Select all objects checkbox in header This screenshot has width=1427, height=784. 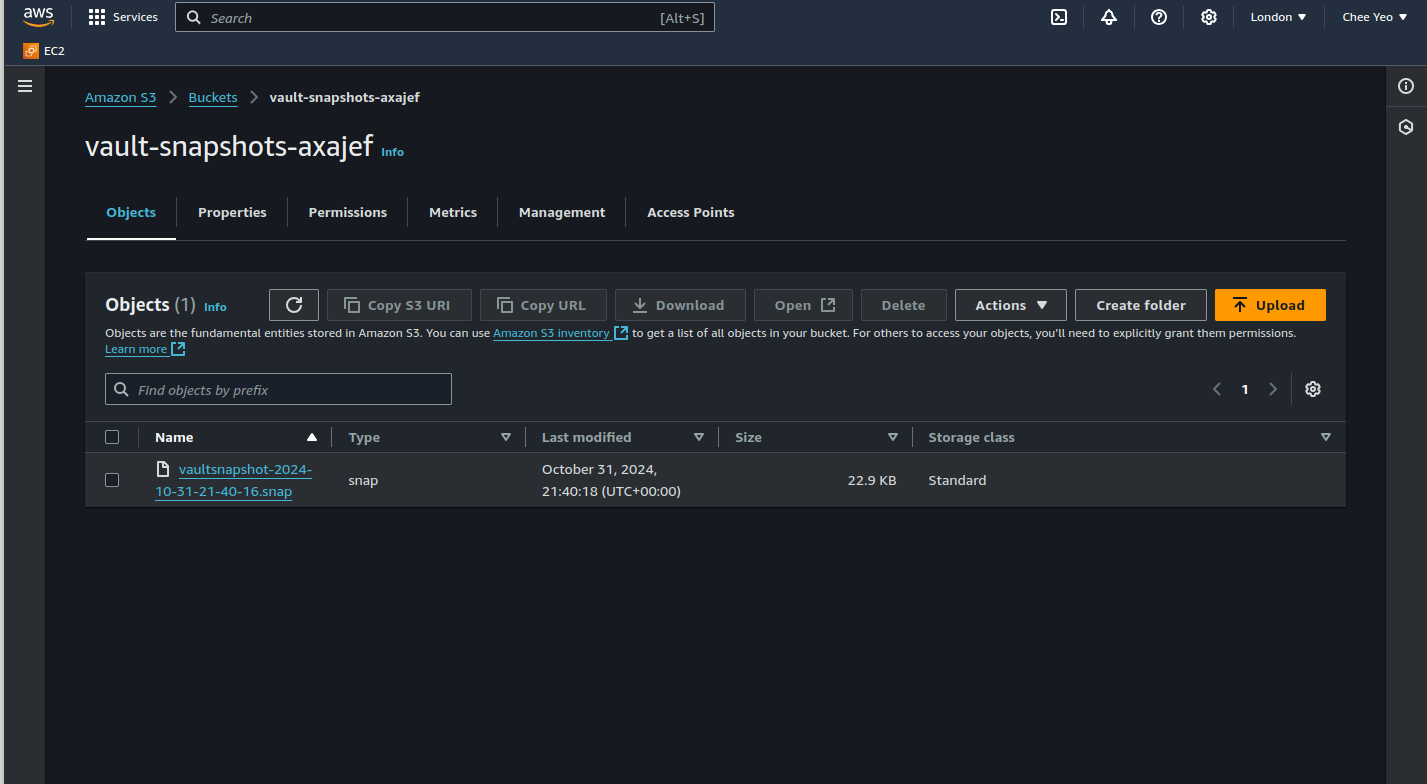pyautogui.click(x=112, y=437)
